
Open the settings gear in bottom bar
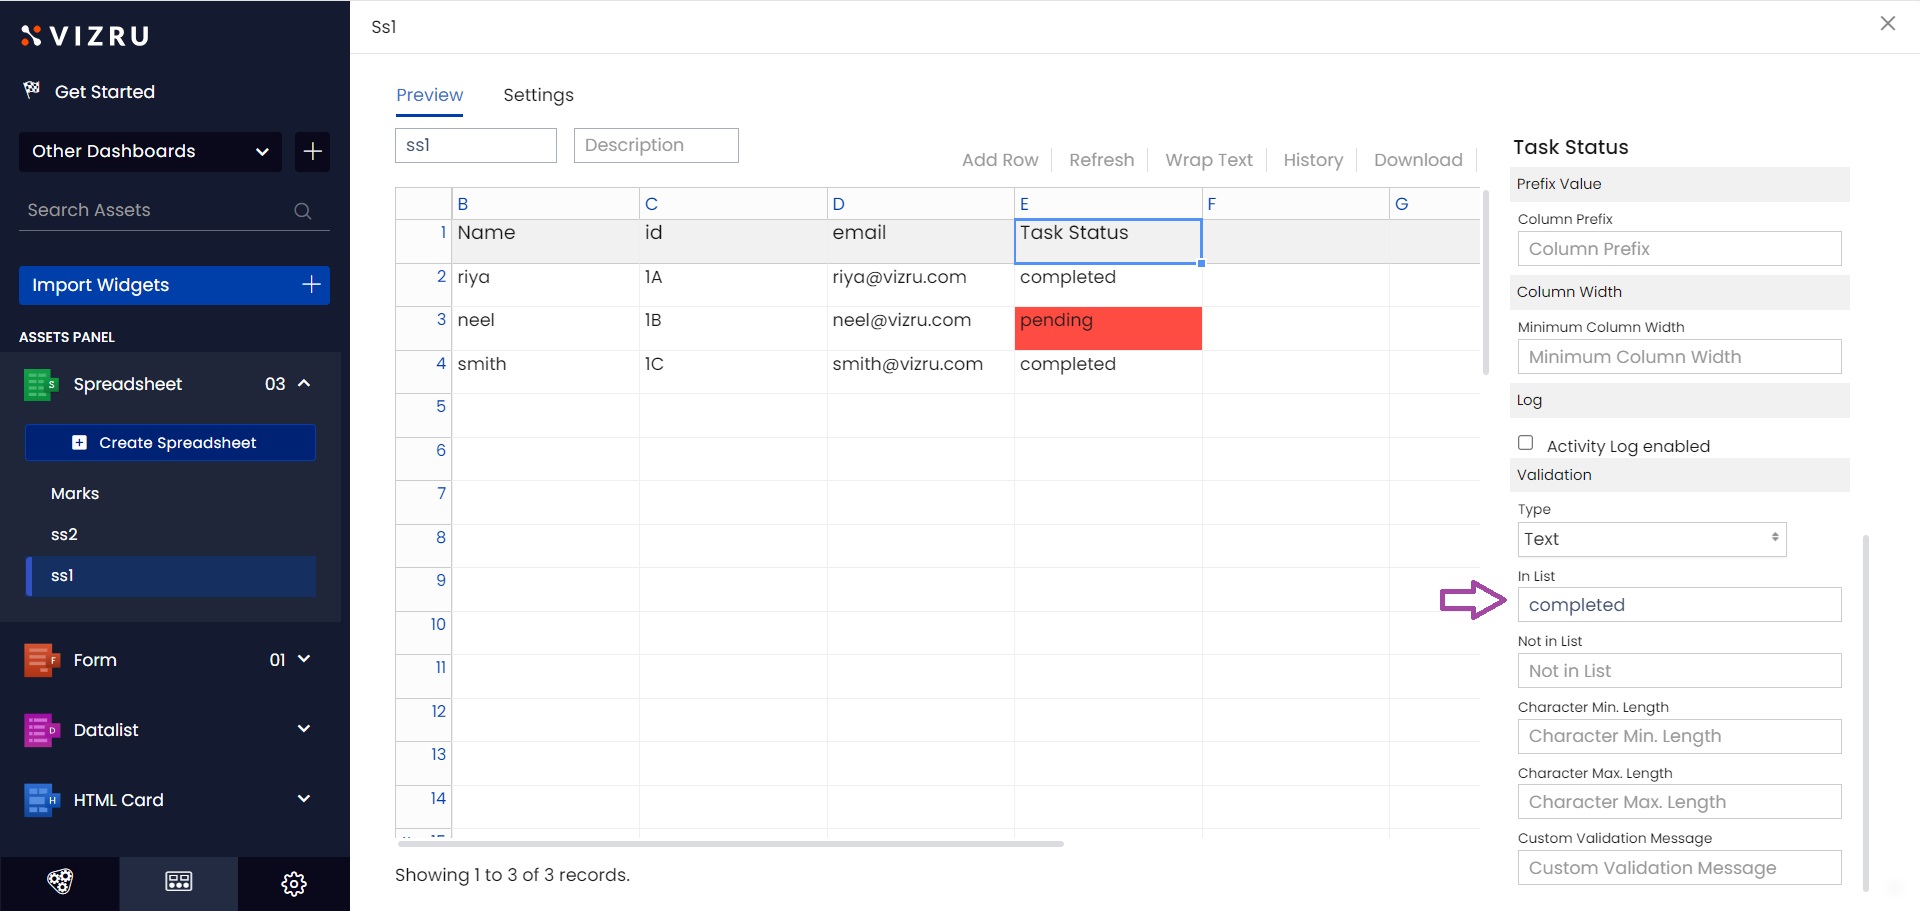293,883
